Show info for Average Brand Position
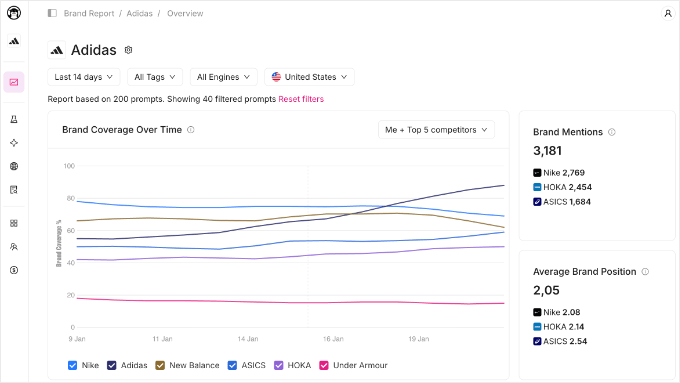 point(645,272)
